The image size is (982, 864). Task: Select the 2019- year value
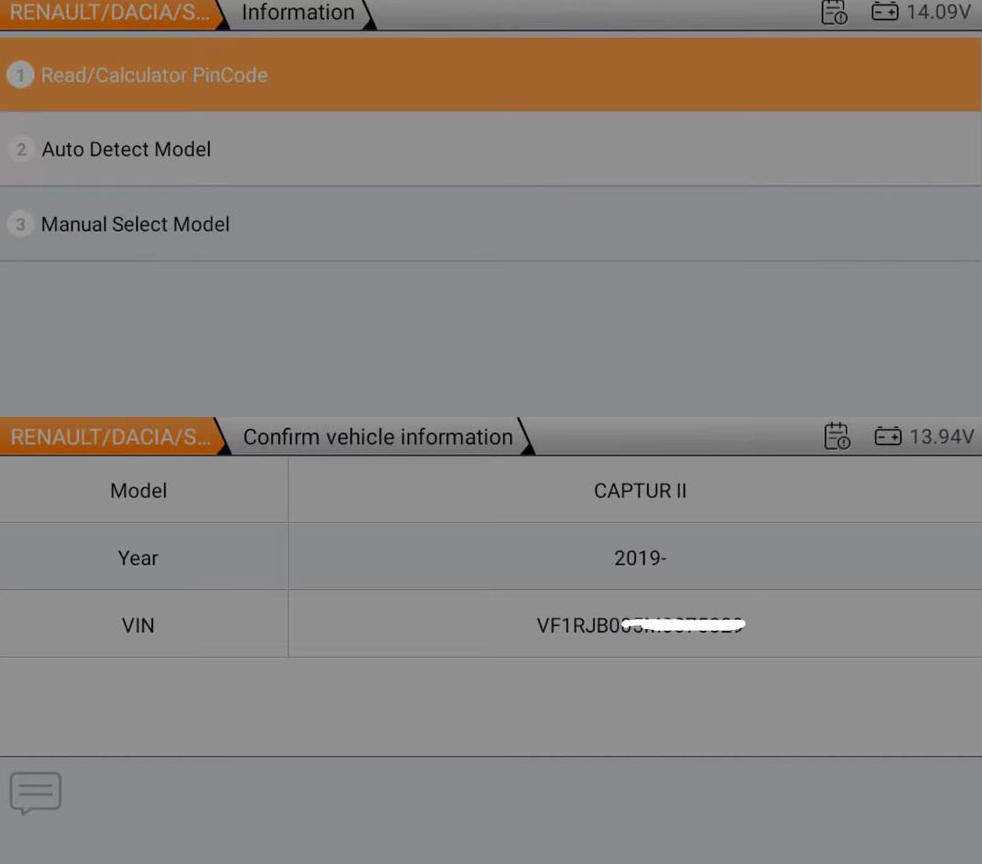(640, 558)
